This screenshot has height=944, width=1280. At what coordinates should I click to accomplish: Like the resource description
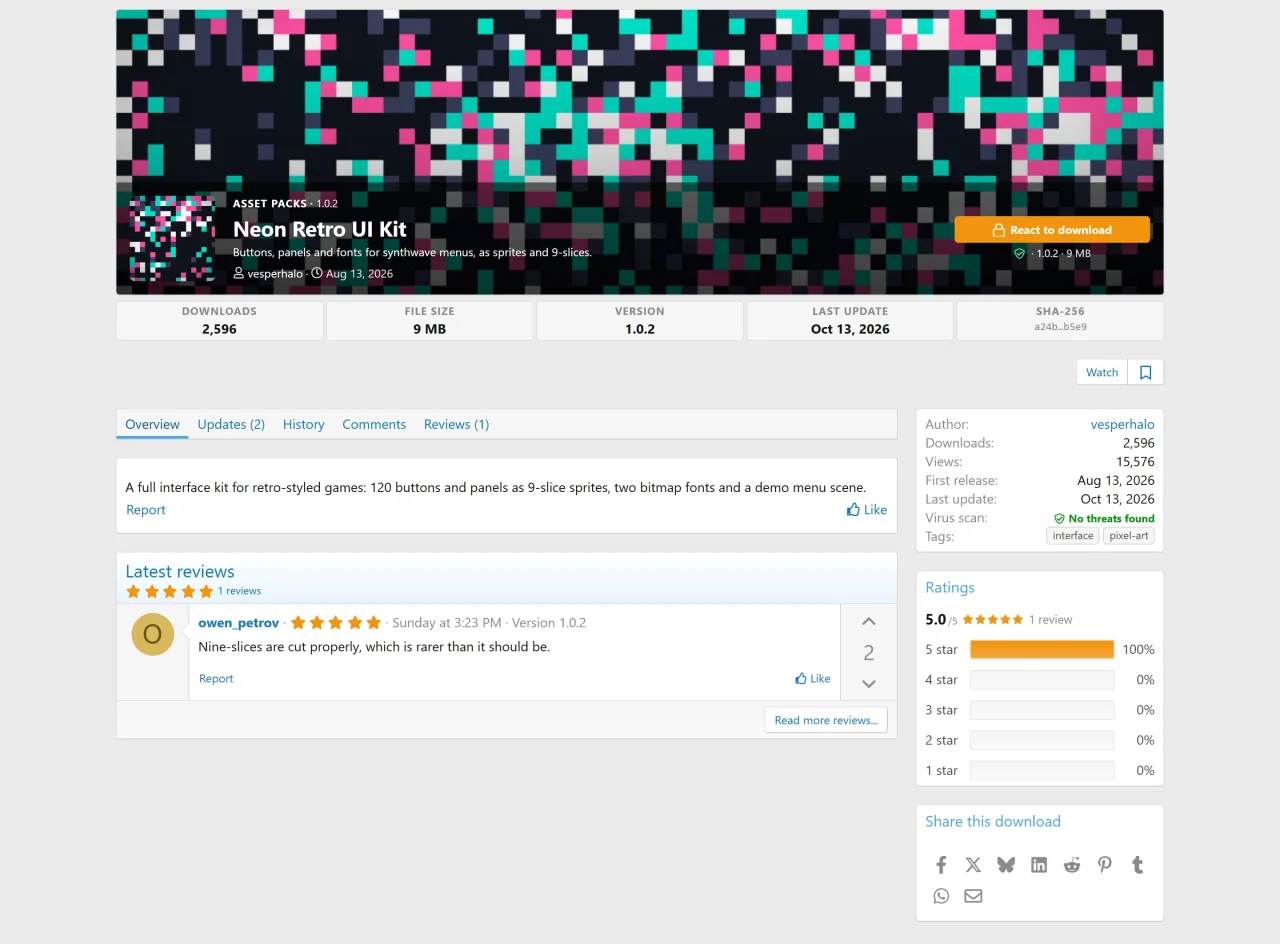(x=867, y=510)
